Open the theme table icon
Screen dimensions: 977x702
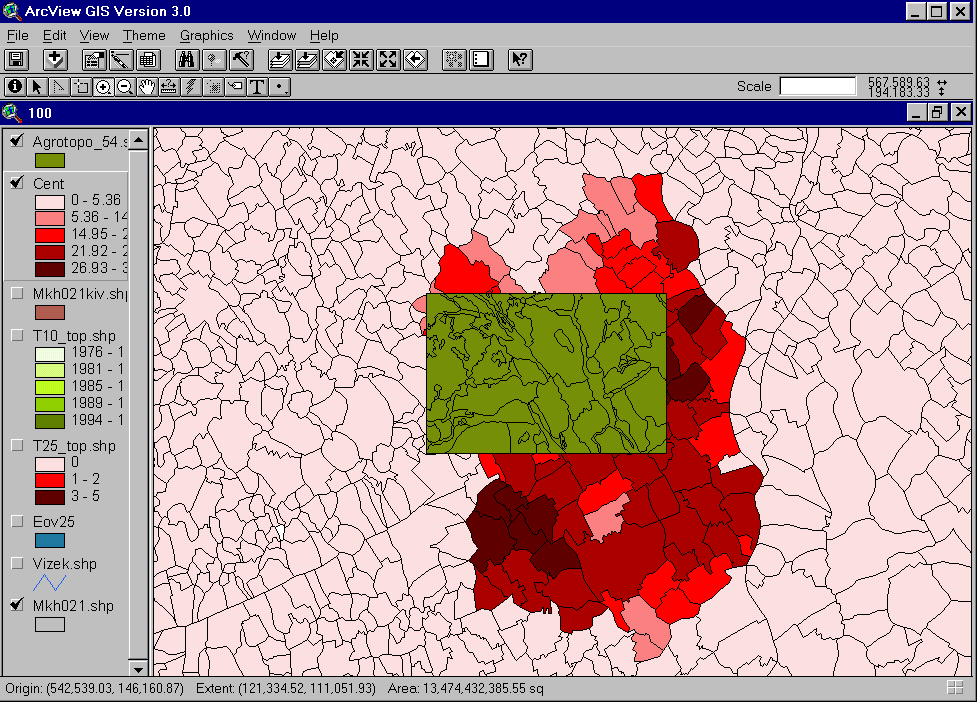click(148, 59)
